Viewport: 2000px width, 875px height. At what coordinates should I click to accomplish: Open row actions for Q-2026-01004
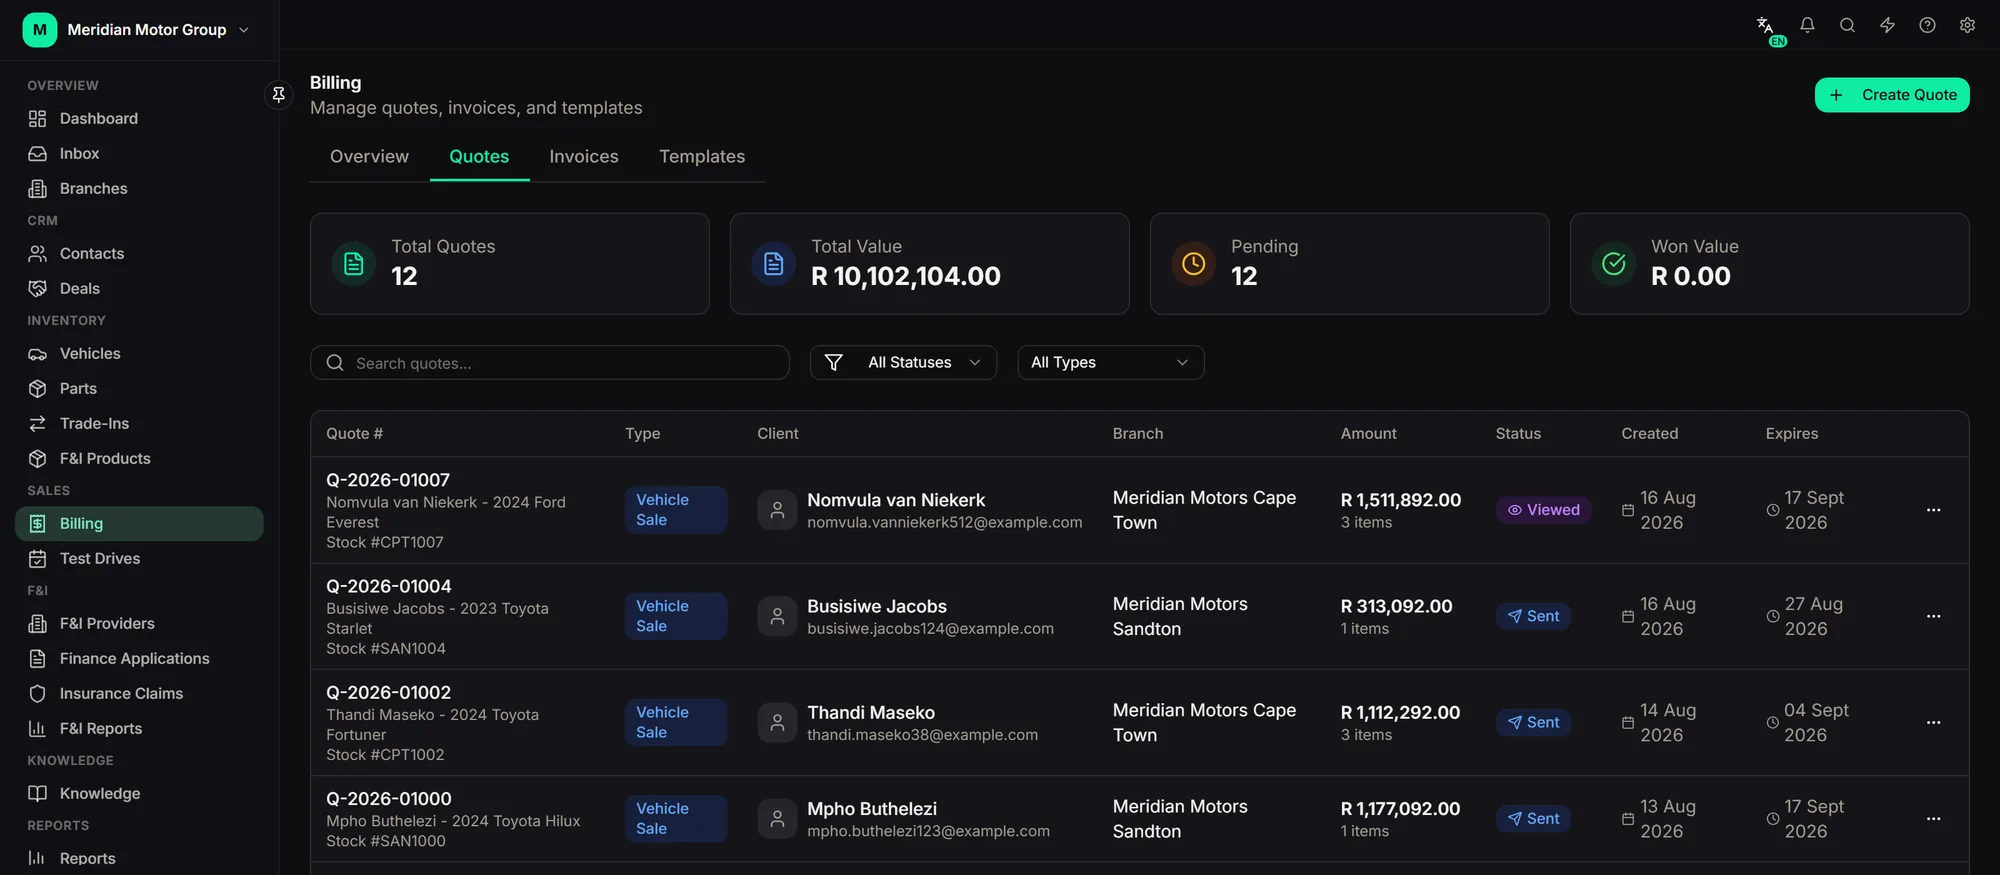click(x=1933, y=616)
